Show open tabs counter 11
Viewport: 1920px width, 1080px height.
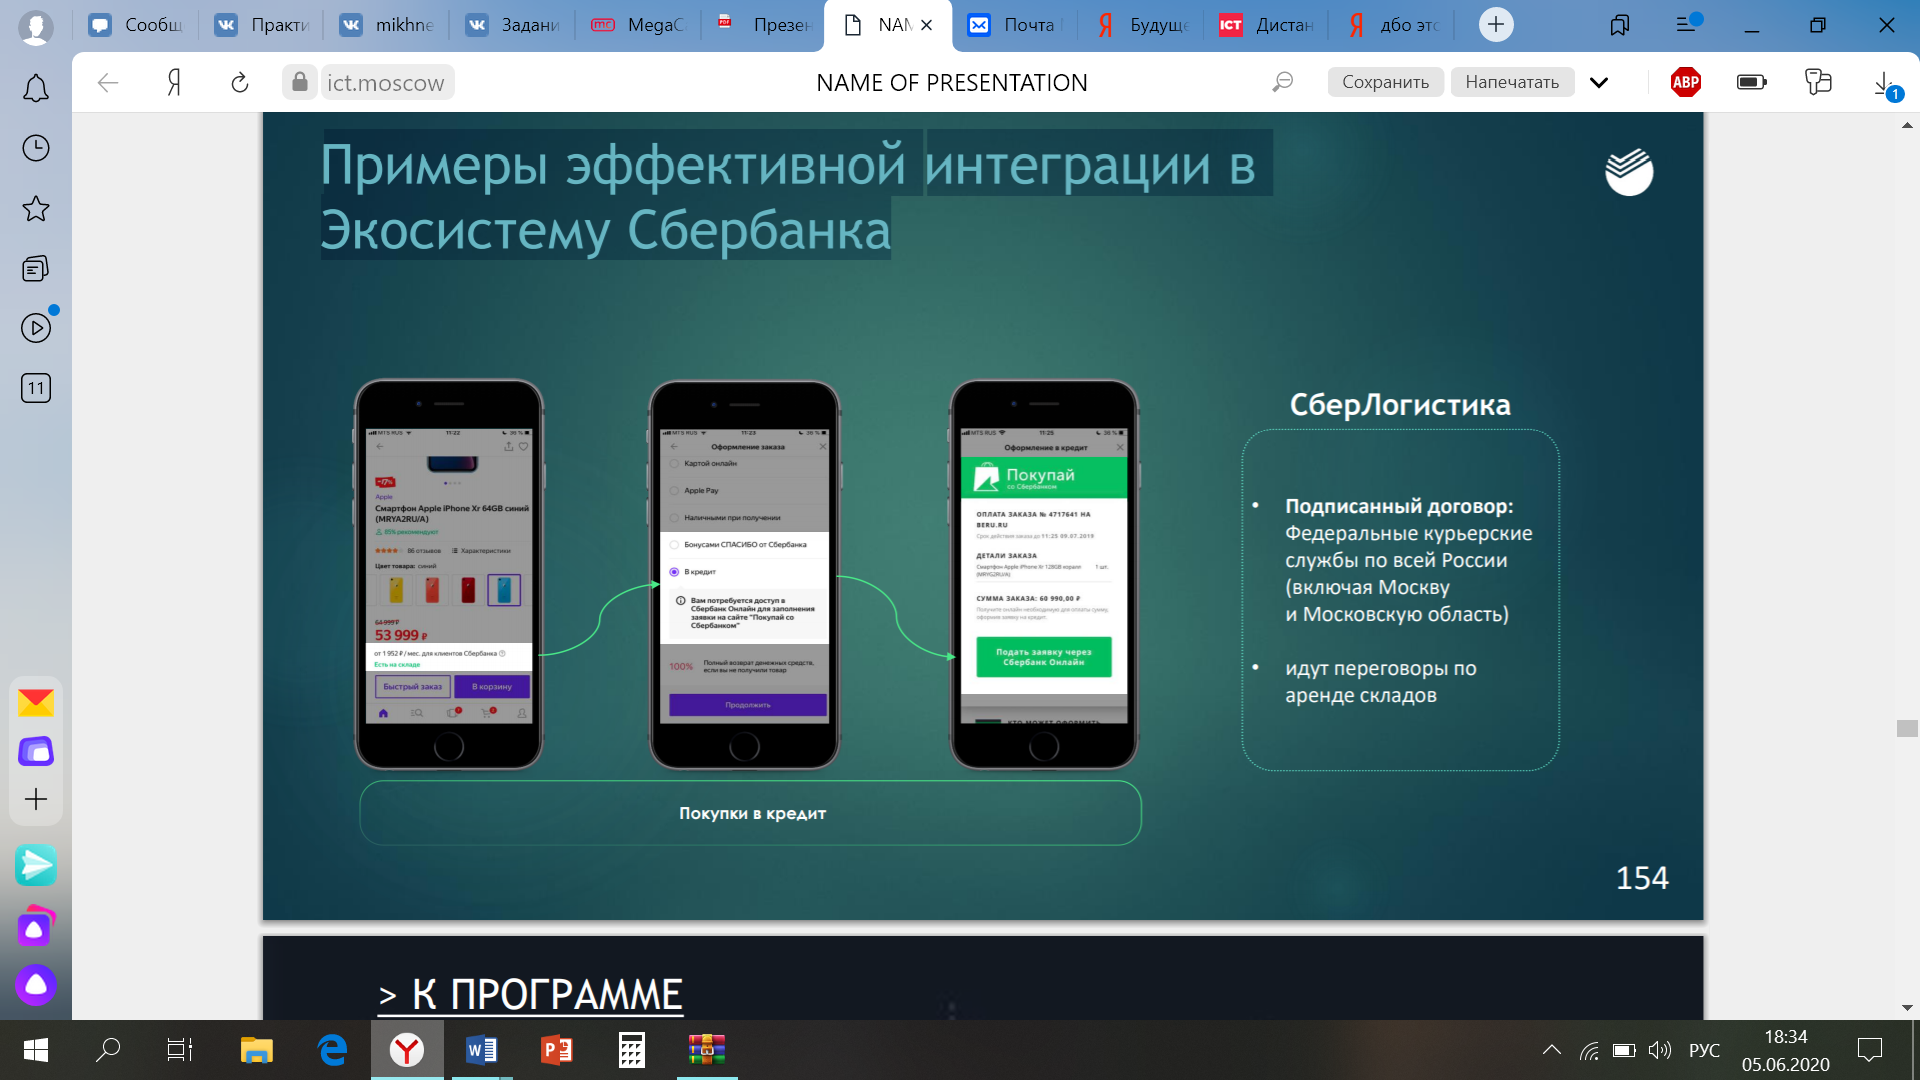[36, 388]
